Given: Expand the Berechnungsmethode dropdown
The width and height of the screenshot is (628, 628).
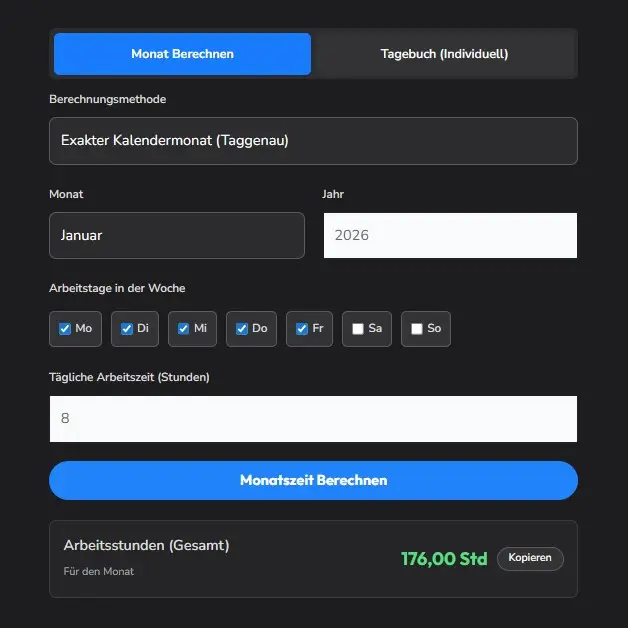Looking at the screenshot, I should tap(313, 141).
